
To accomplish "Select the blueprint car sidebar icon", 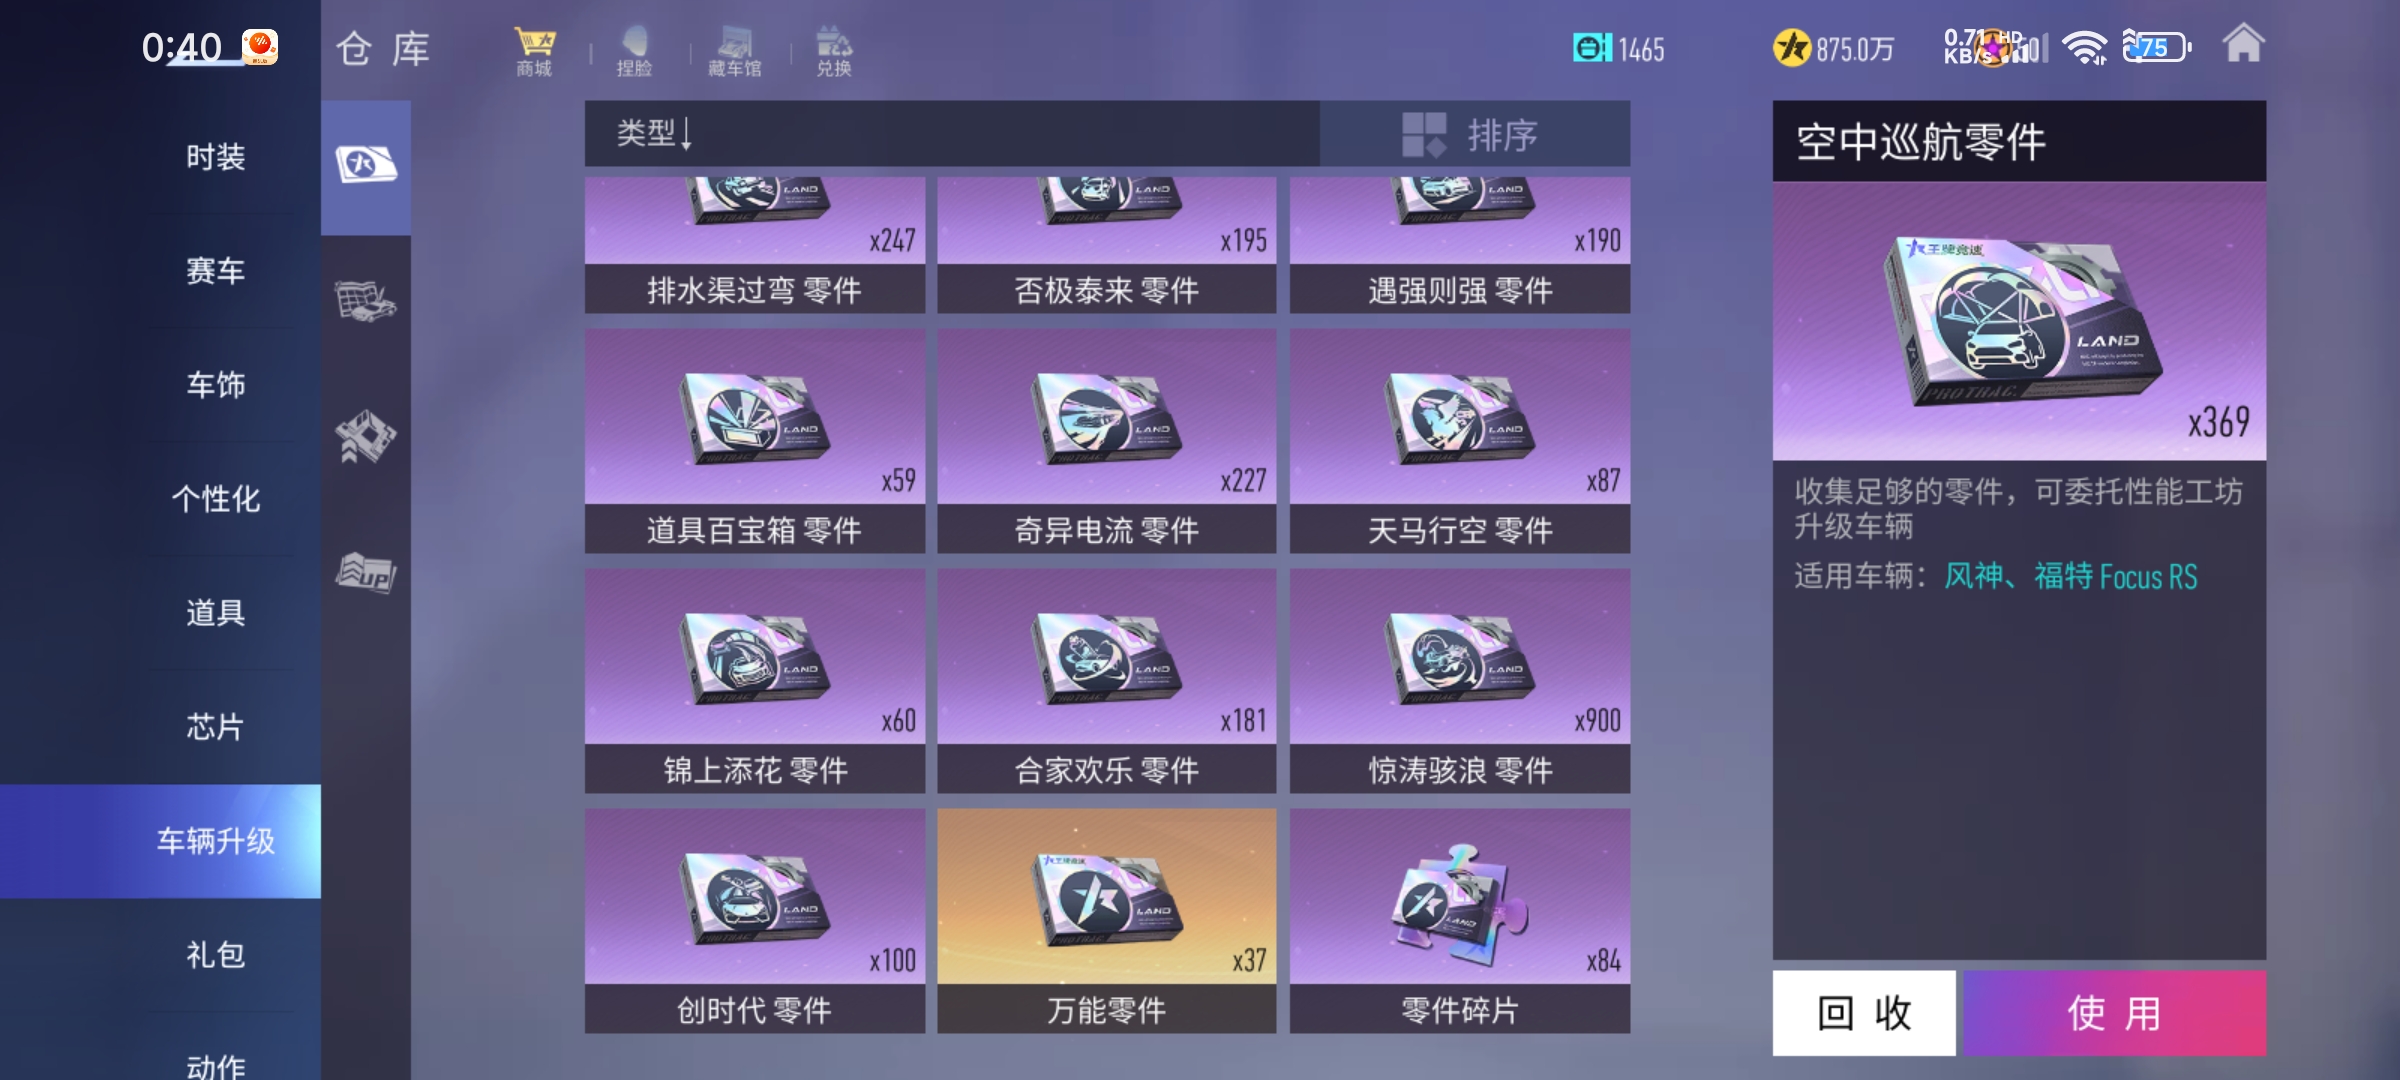I will tap(365, 300).
